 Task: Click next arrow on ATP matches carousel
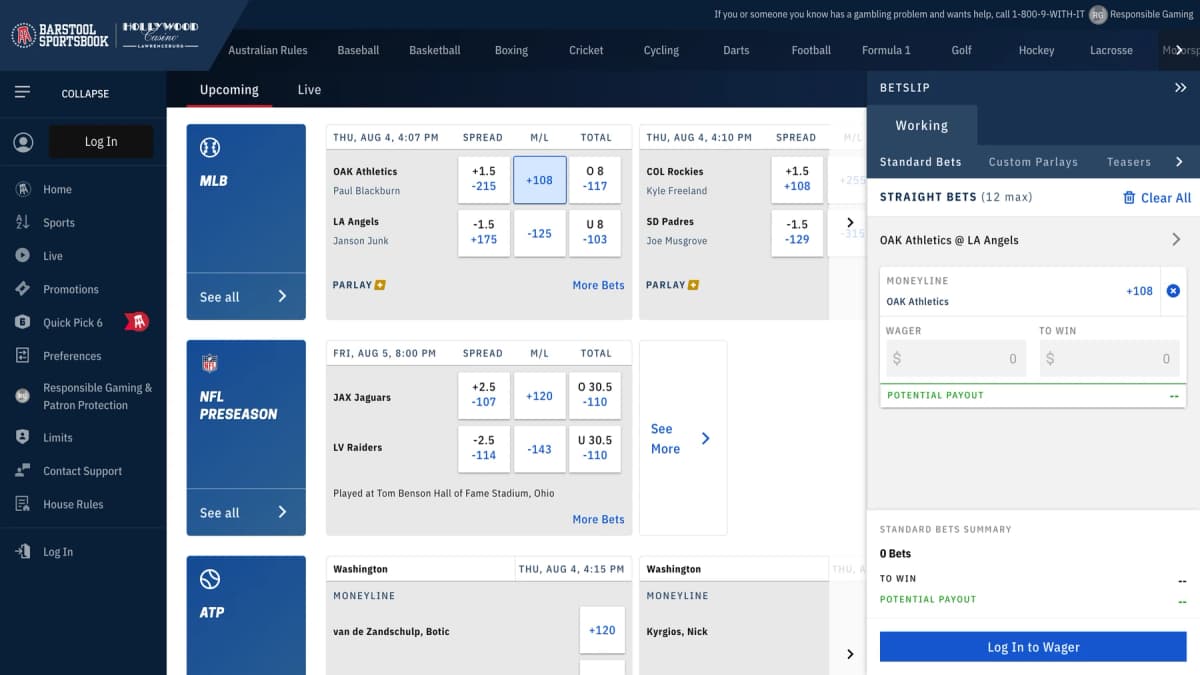[x=850, y=654]
